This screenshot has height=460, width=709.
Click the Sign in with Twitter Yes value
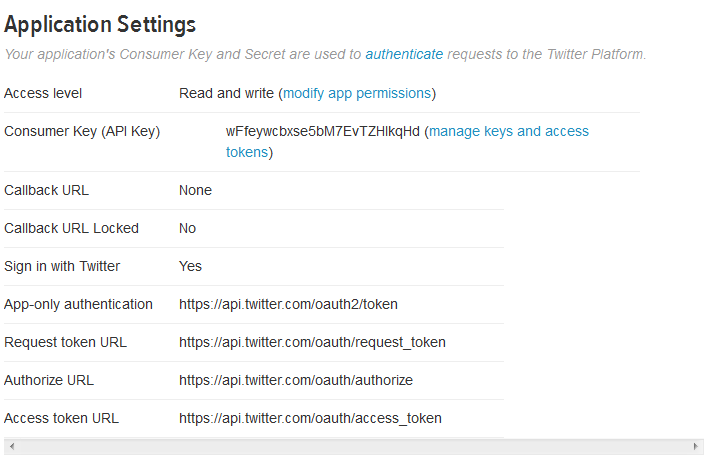point(190,266)
